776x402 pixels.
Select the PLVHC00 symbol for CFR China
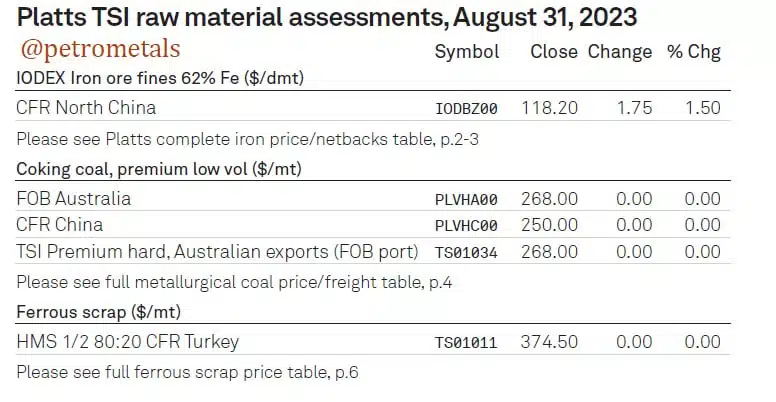click(466, 226)
